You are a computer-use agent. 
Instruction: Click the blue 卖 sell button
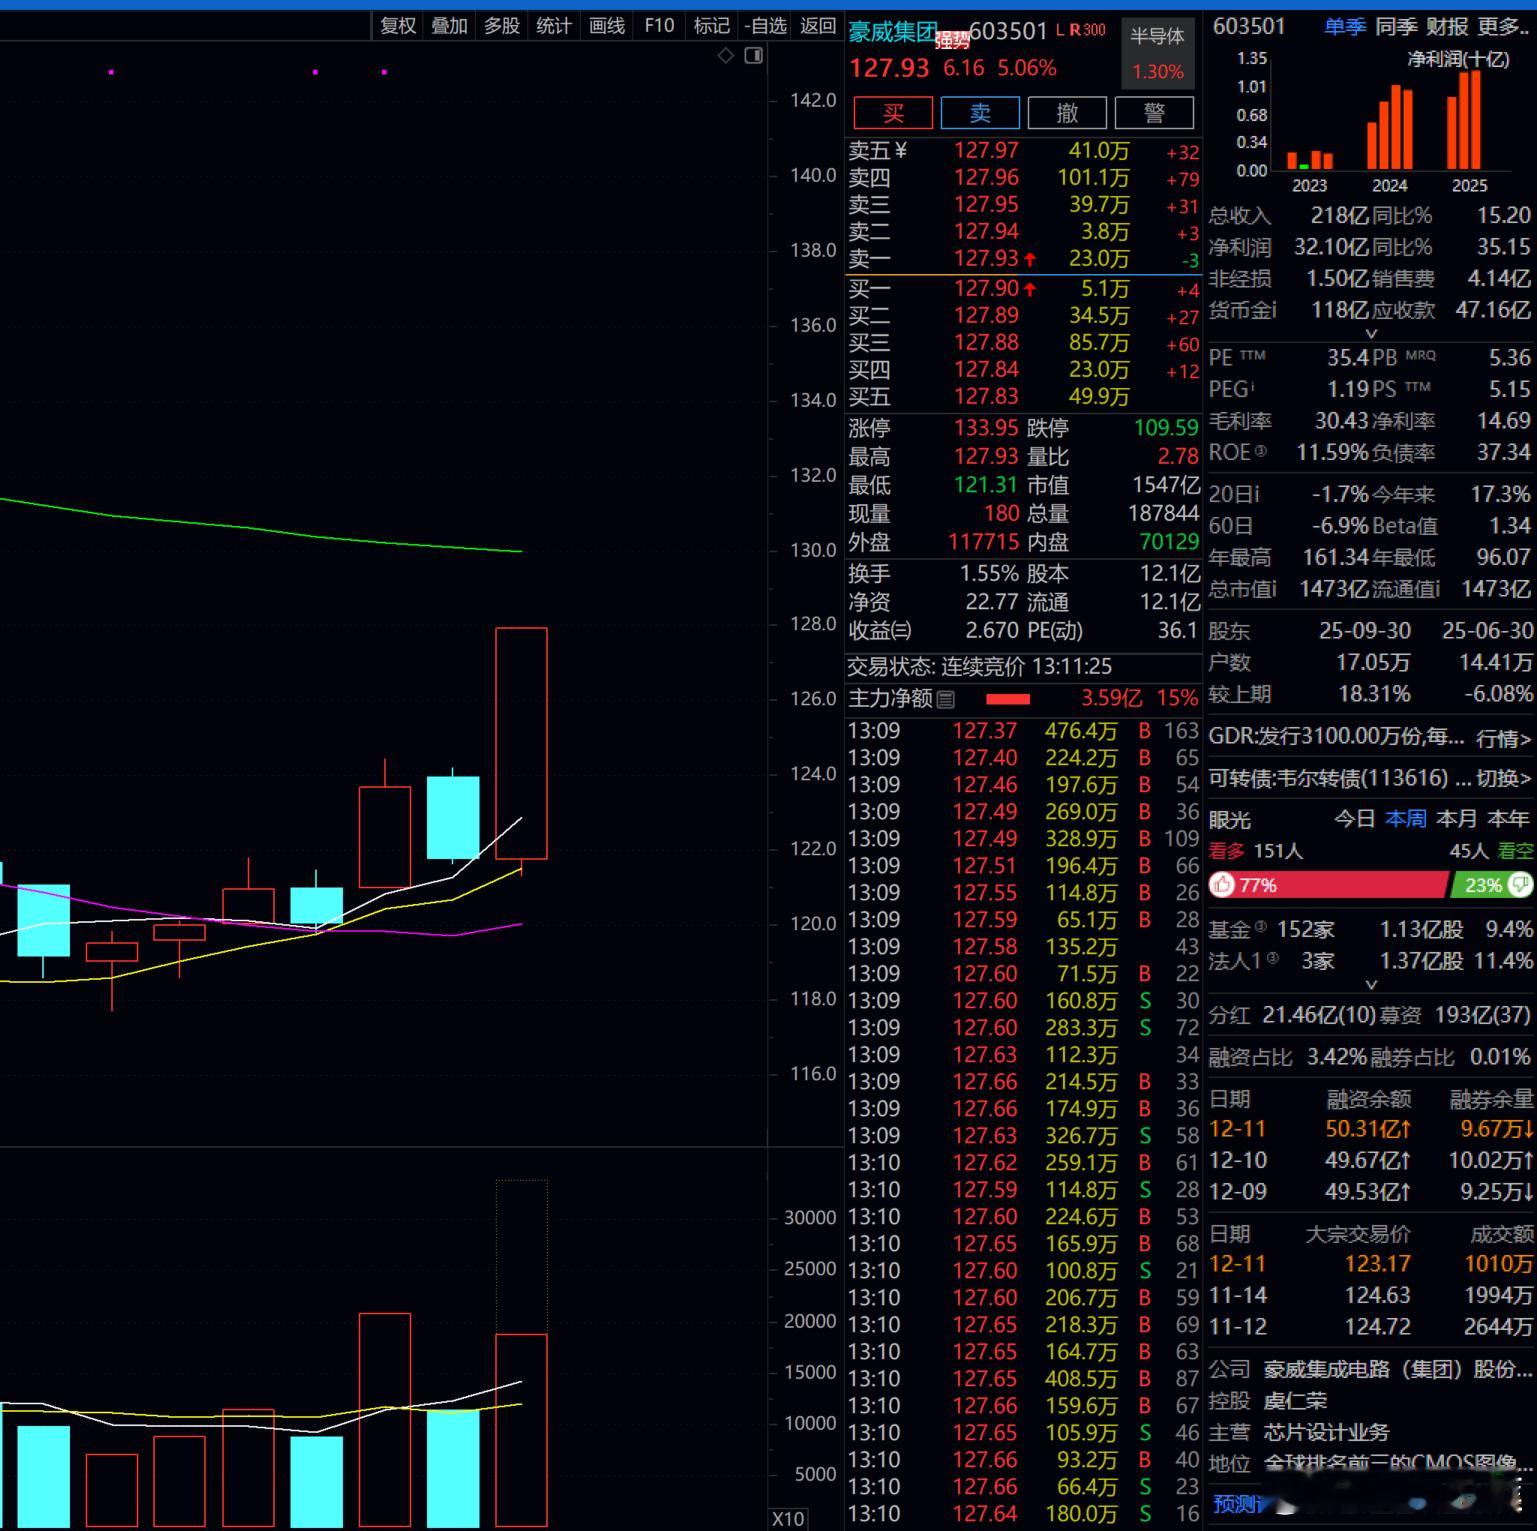(980, 113)
